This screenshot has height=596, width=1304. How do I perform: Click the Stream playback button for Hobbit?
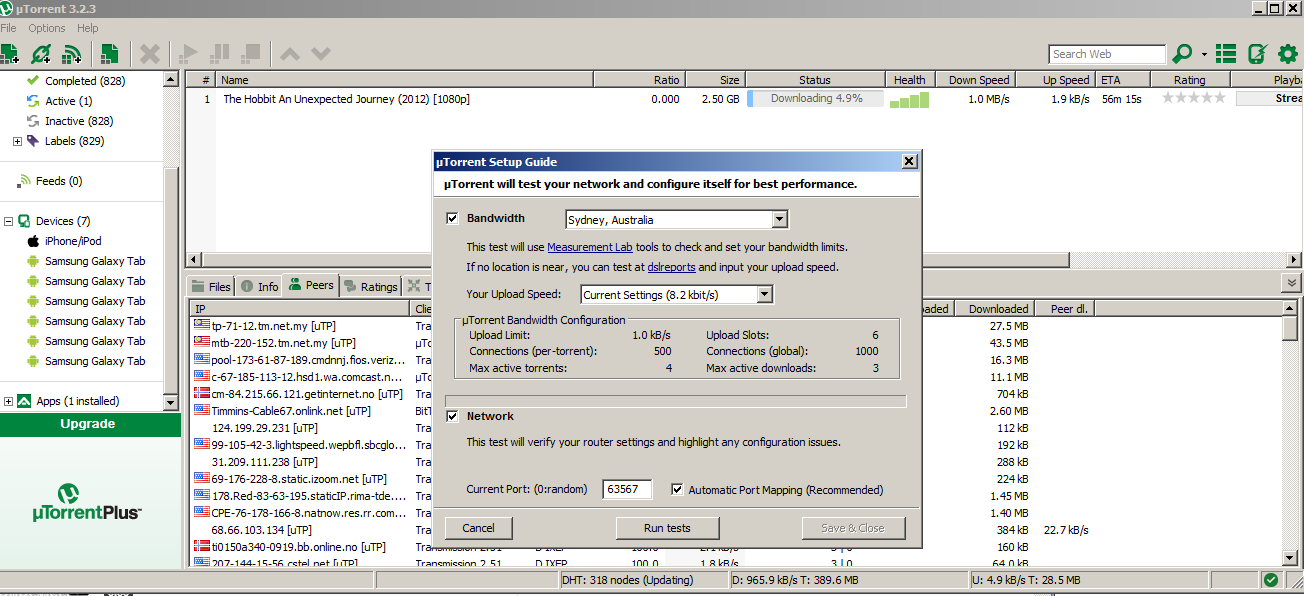(1270, 98)
